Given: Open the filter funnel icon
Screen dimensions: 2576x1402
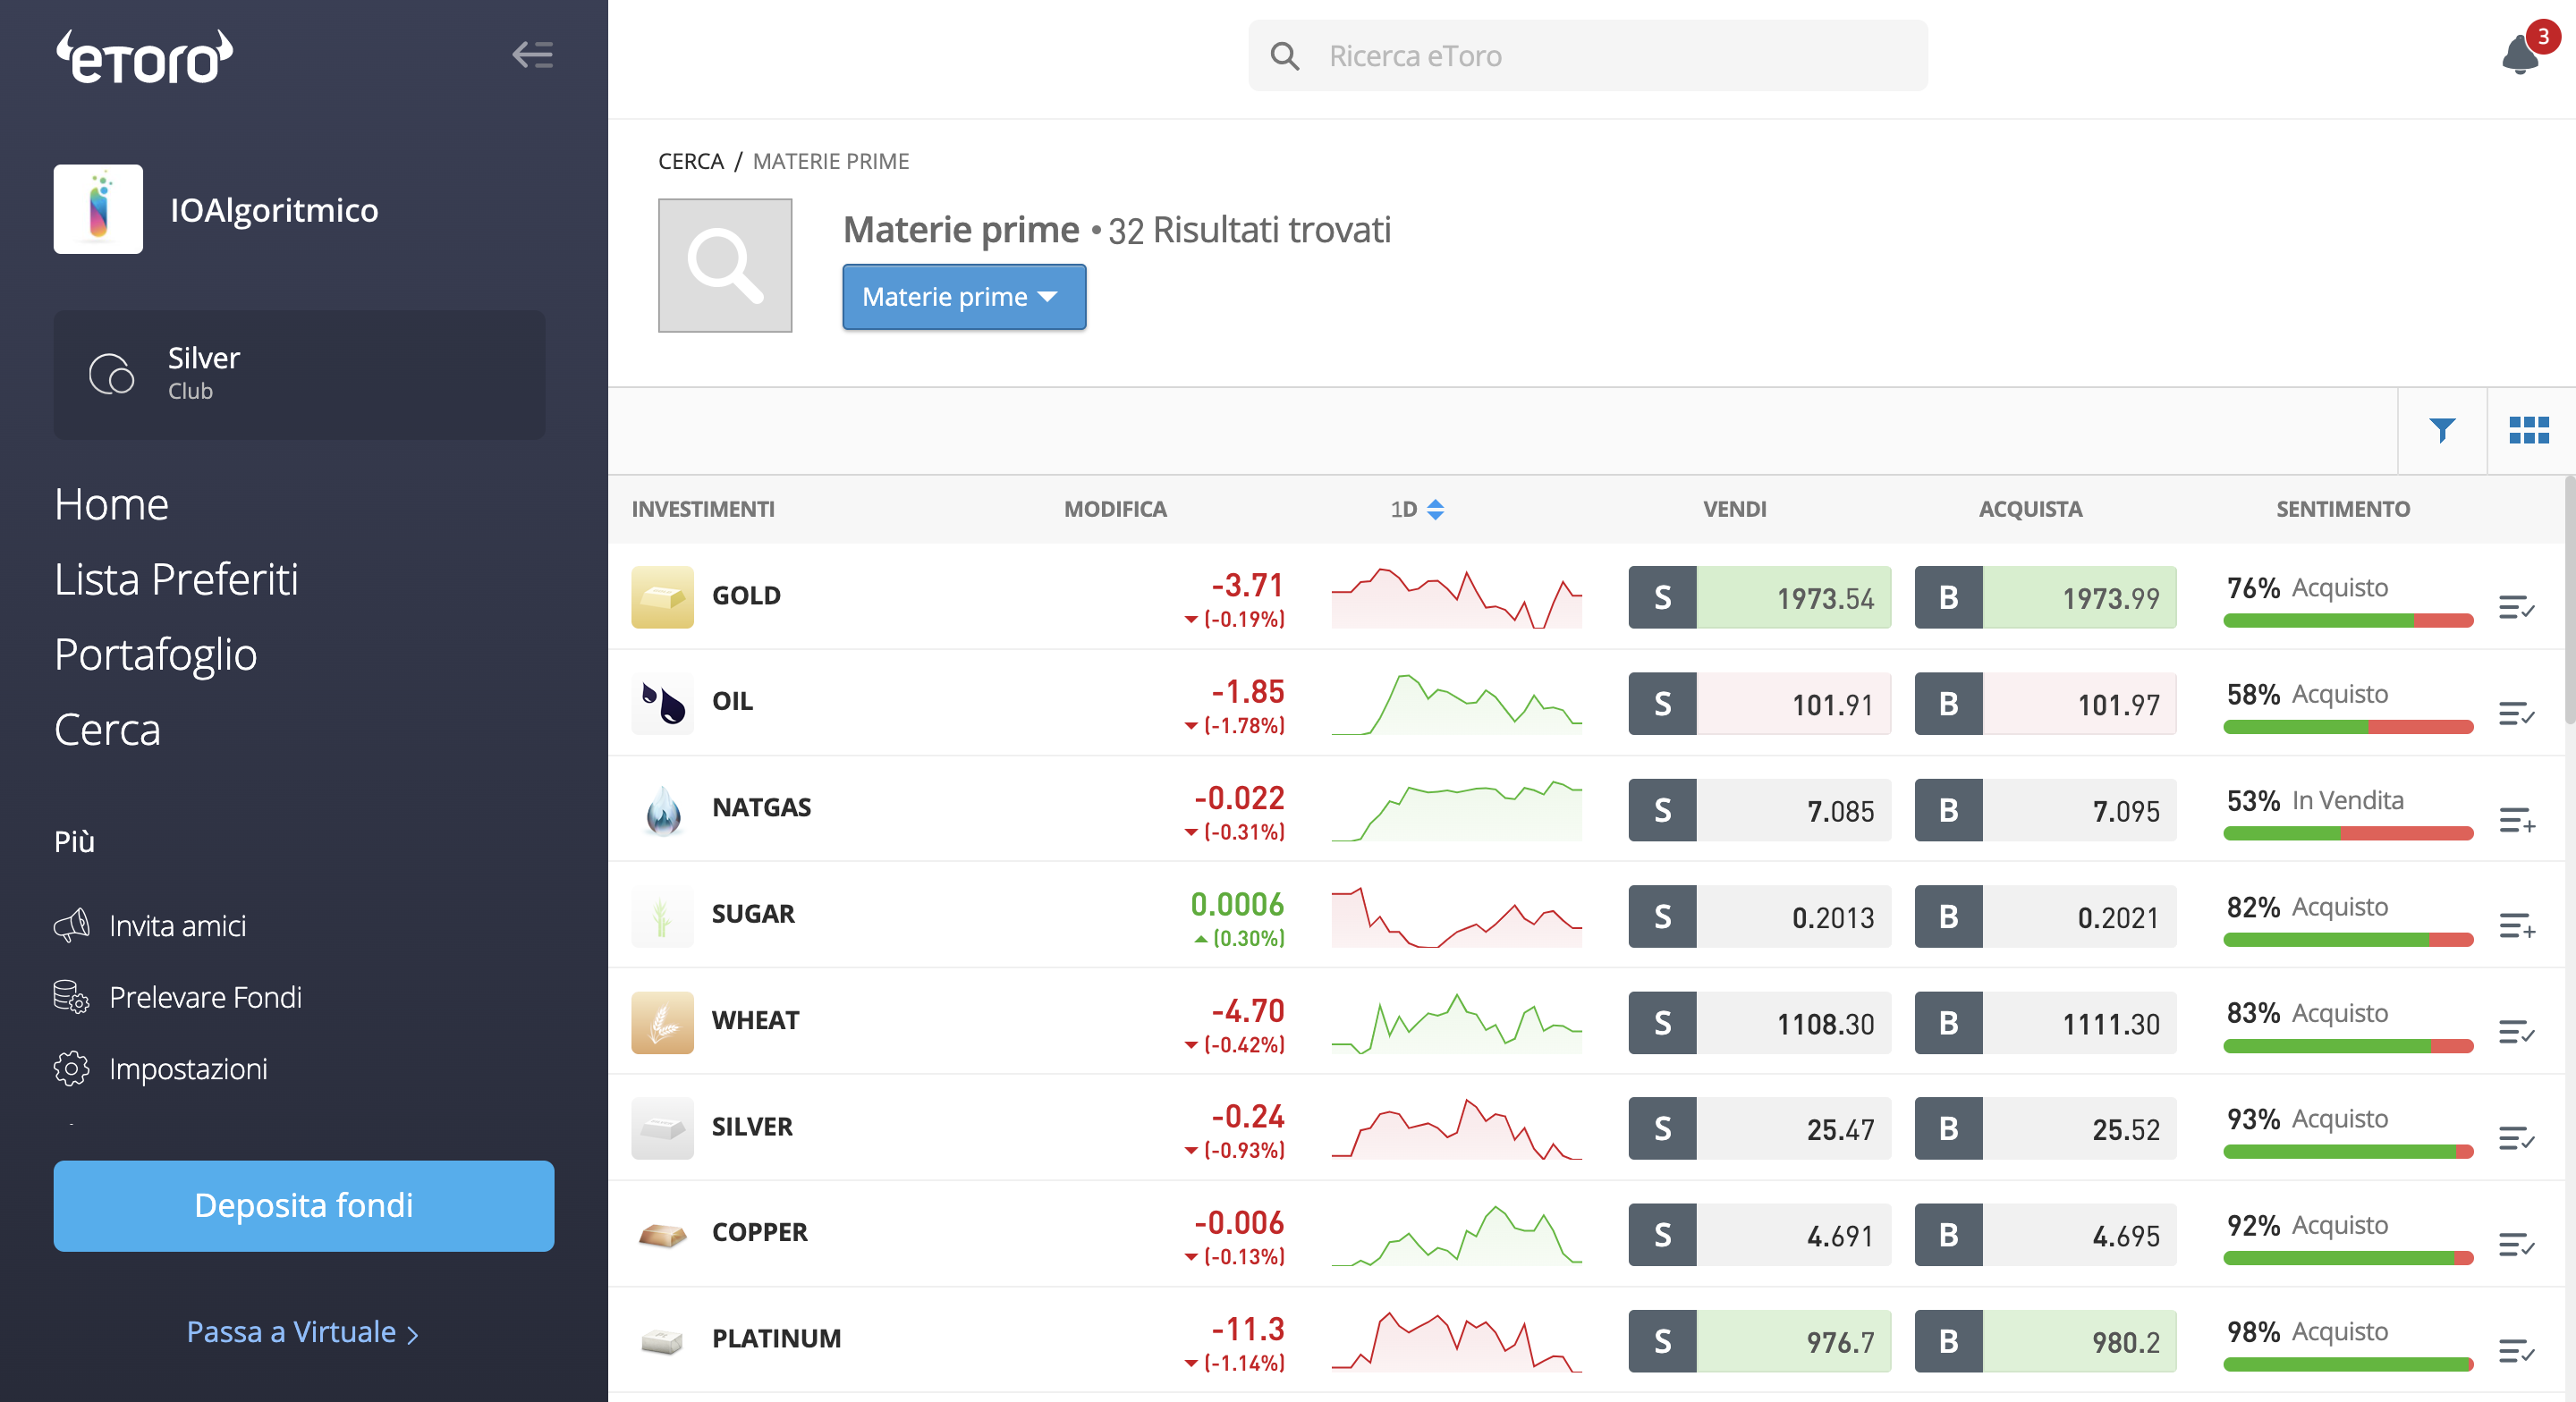Looking at the screenshot, I should click(x=2442, y=430).
